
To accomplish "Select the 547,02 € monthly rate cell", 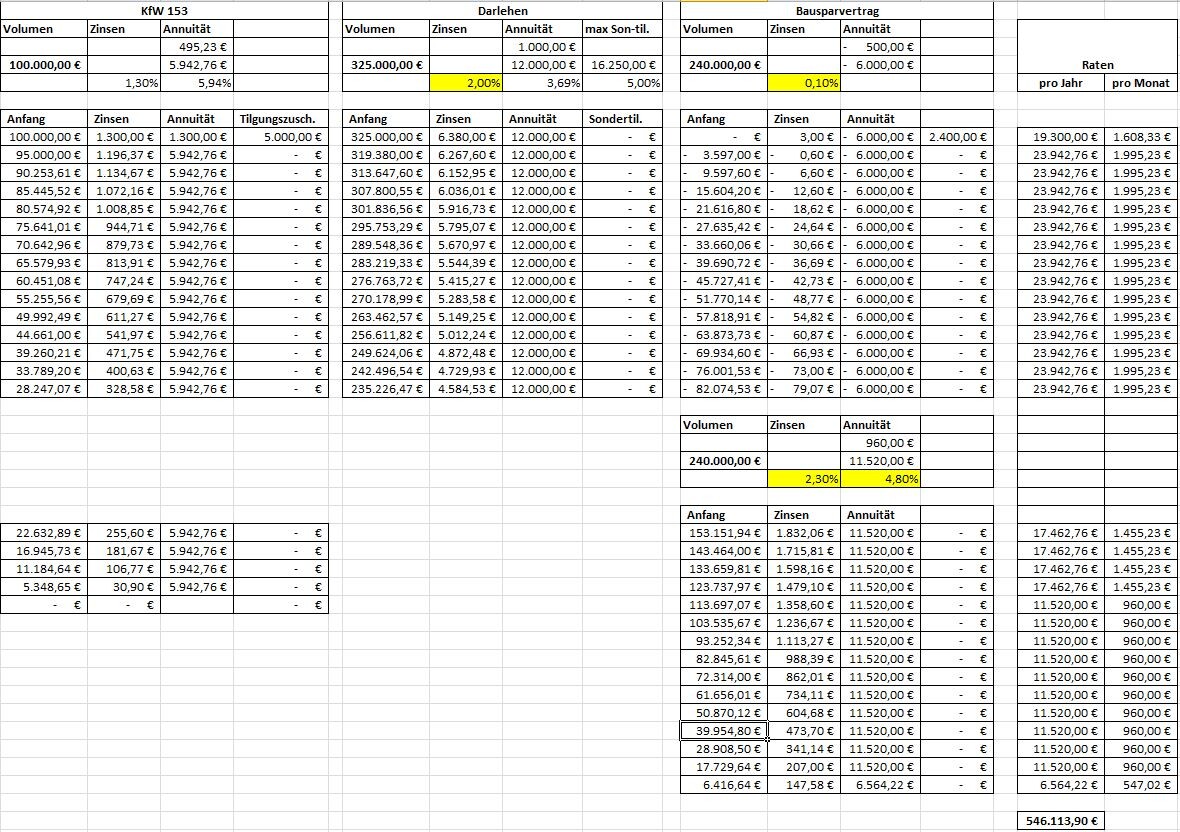I will (1141, 785).
